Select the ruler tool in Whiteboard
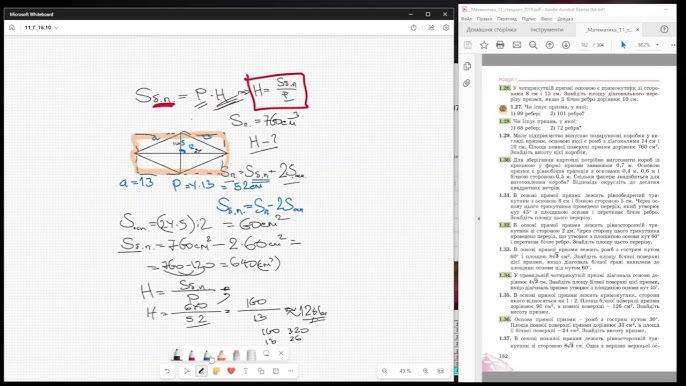Image resolution: width=686 pixels, height=386 pixels. coord(251,354)
